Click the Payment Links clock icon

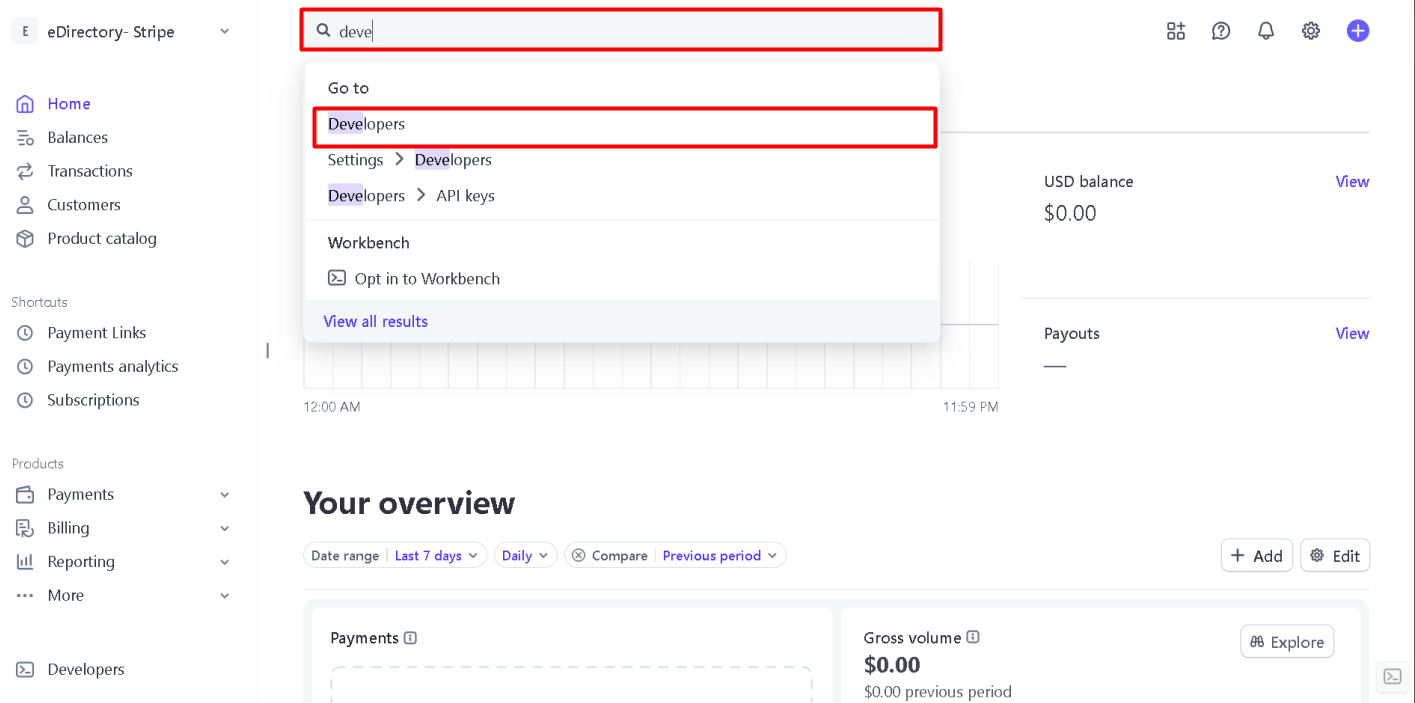point(25,333)
